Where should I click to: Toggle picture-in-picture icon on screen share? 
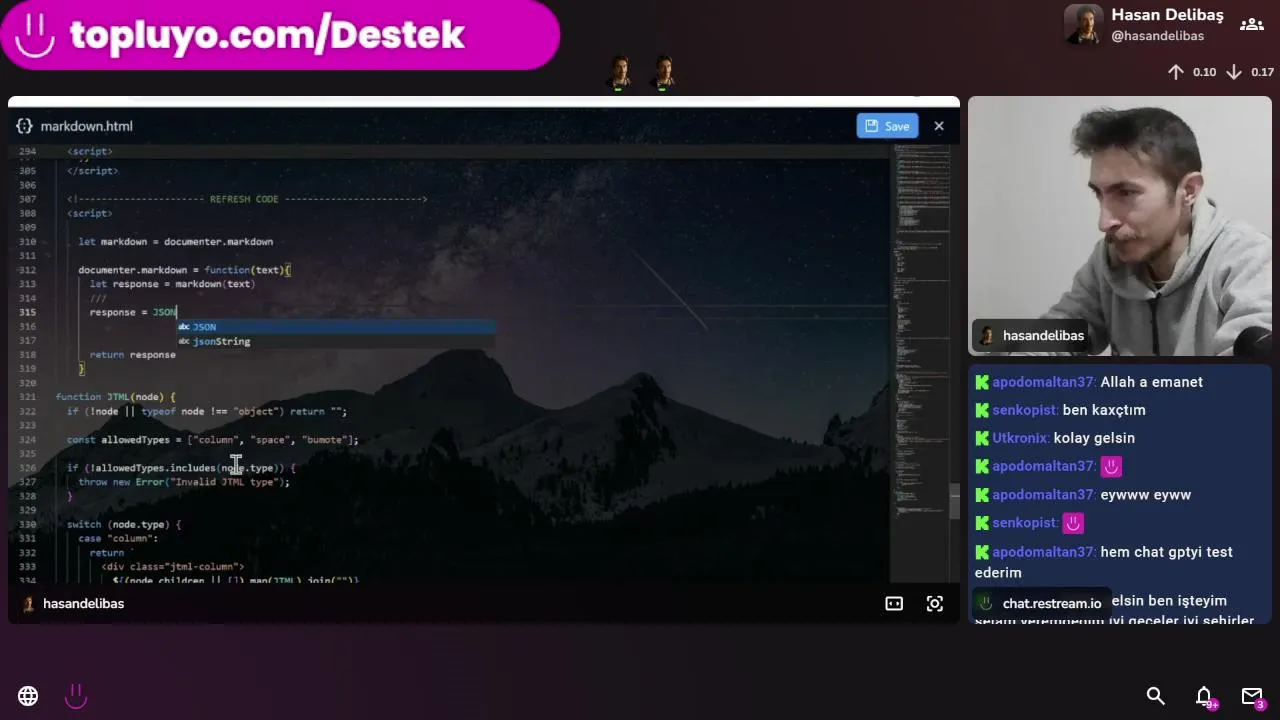pos(894,604)
